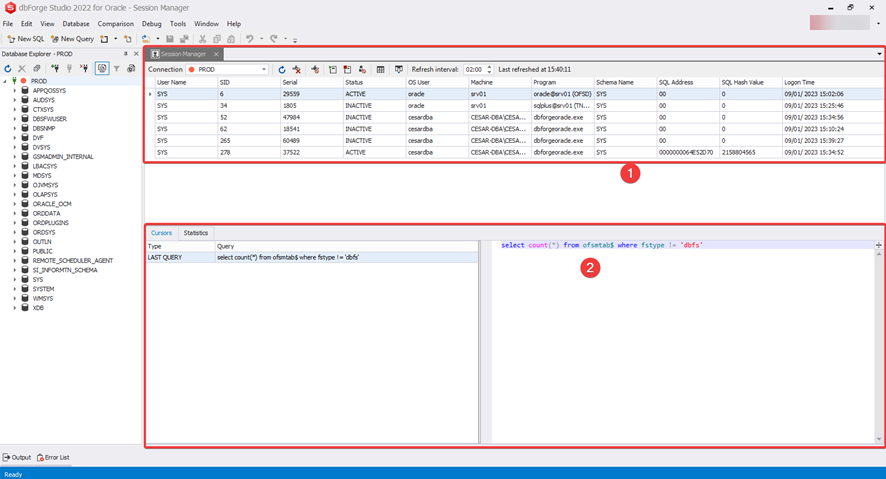Expand the CTXSYS schema node

click(15, 110)
